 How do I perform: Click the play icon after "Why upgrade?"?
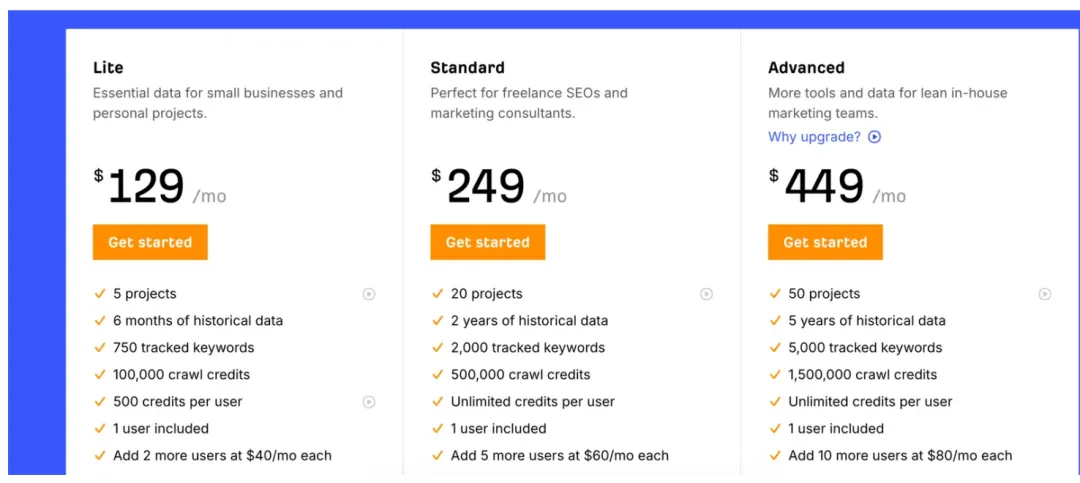875,137
